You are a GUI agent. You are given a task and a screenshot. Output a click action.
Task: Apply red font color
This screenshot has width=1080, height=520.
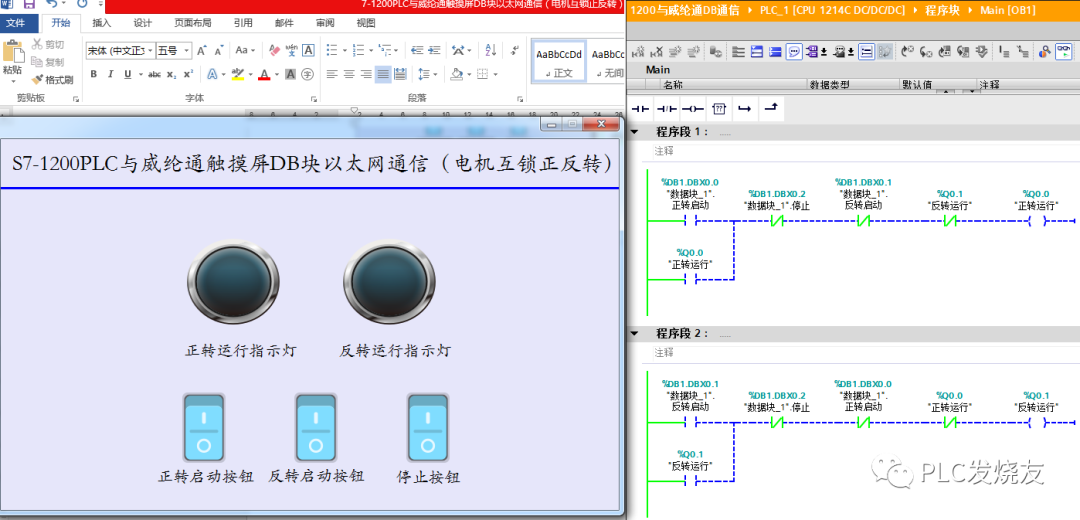point(264,74)
